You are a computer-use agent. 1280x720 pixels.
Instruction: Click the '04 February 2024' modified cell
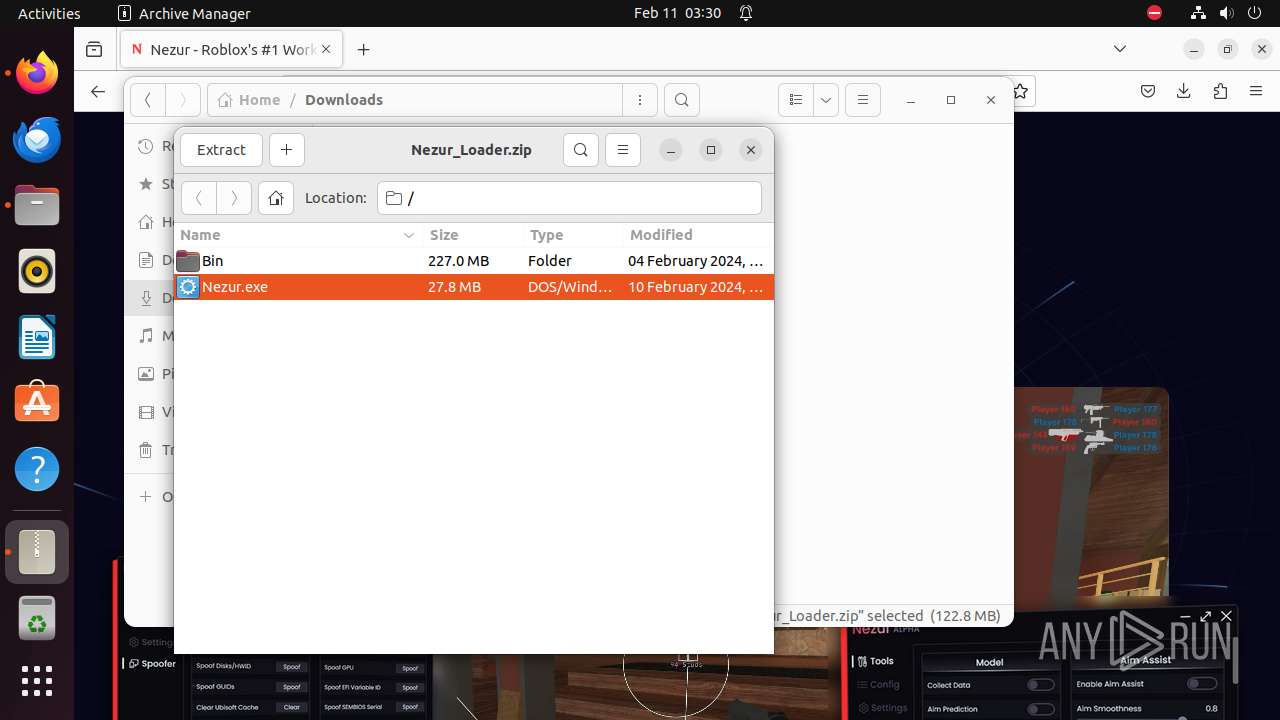coord(696,261)
